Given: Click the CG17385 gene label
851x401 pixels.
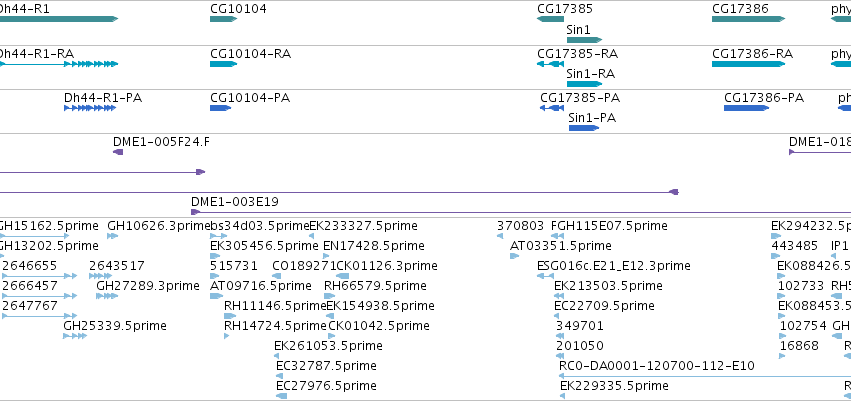Looking at the screenshot, I should click(565, 9).
